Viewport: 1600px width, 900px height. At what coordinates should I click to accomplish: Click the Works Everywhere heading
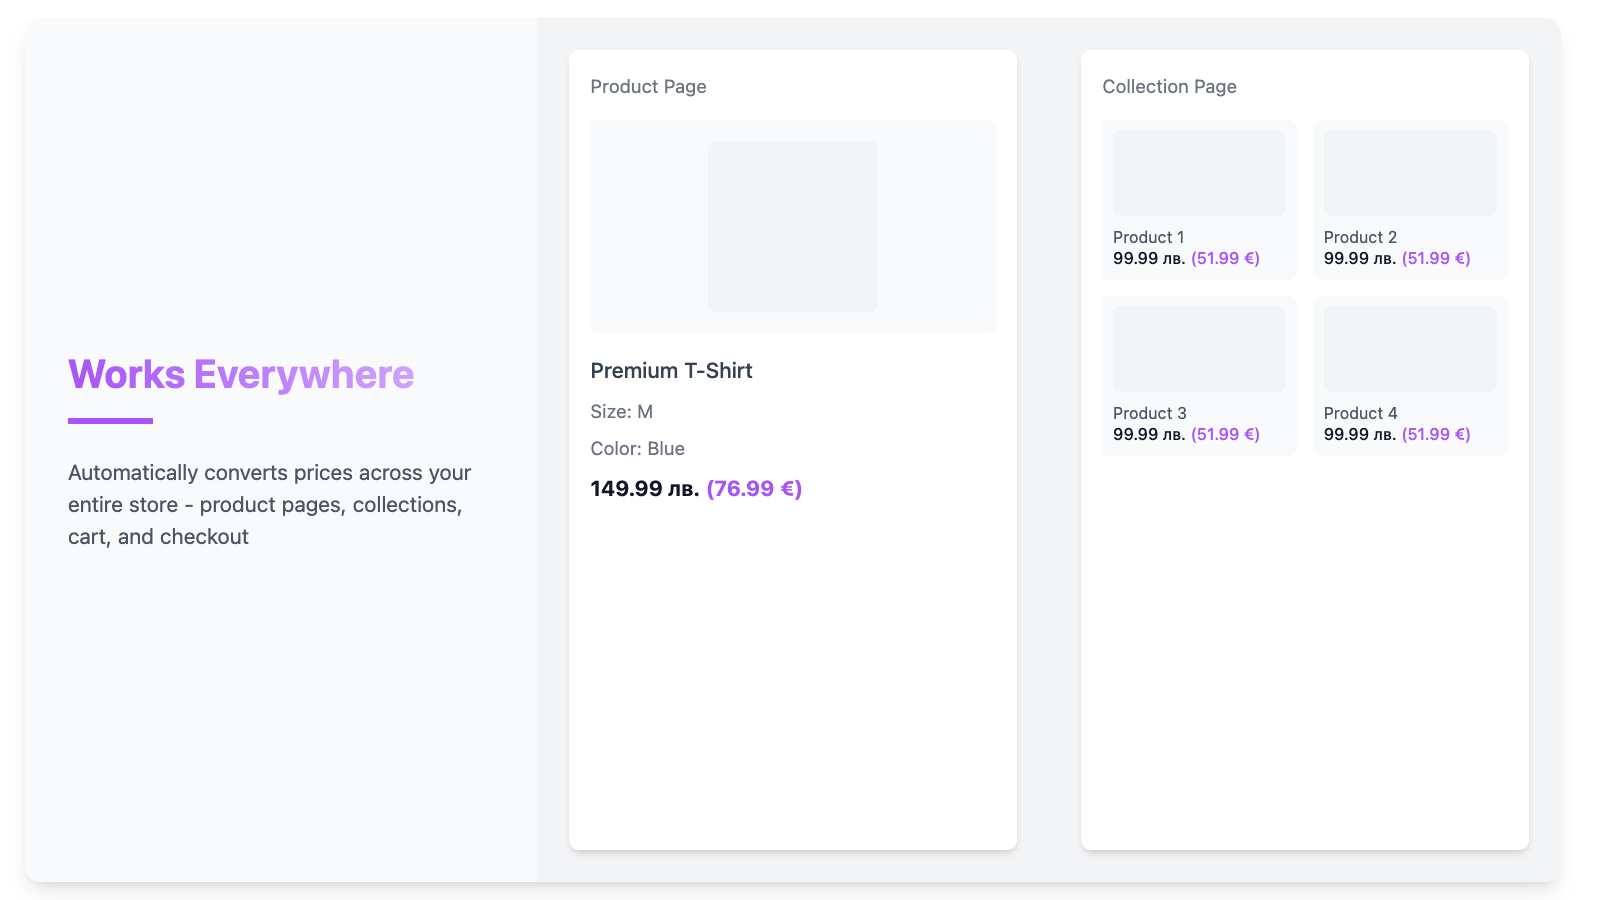pyautogui.click(x=240, y=375)
